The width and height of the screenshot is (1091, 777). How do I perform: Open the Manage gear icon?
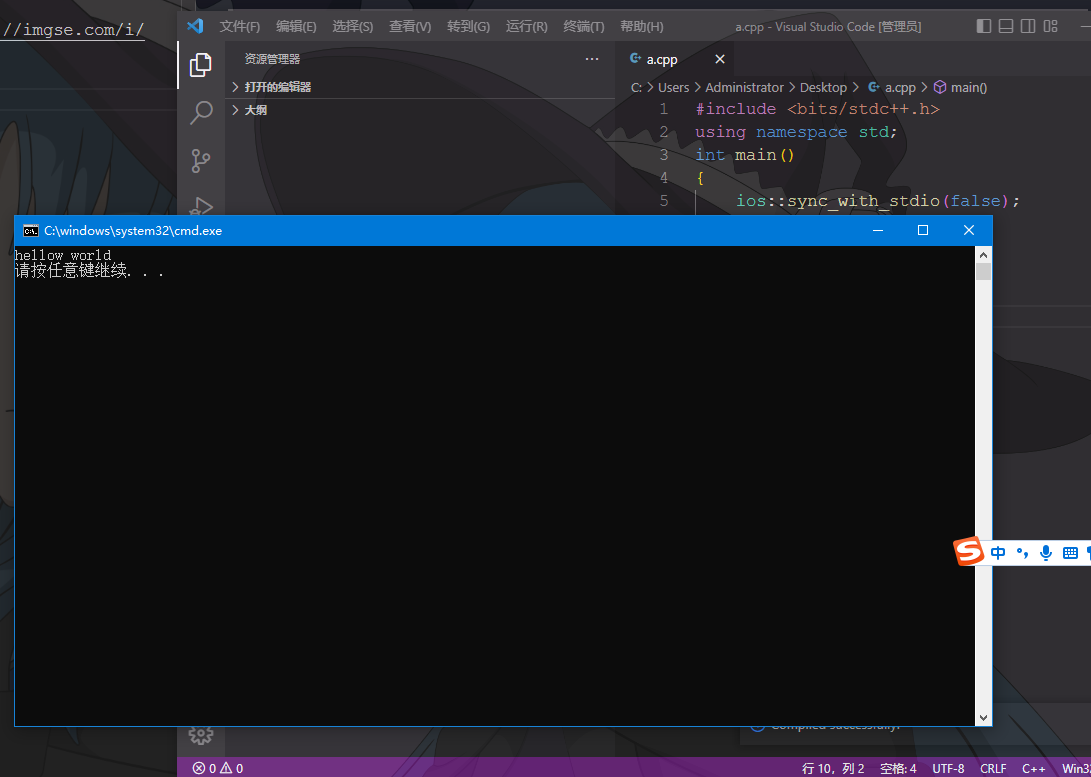201,735
